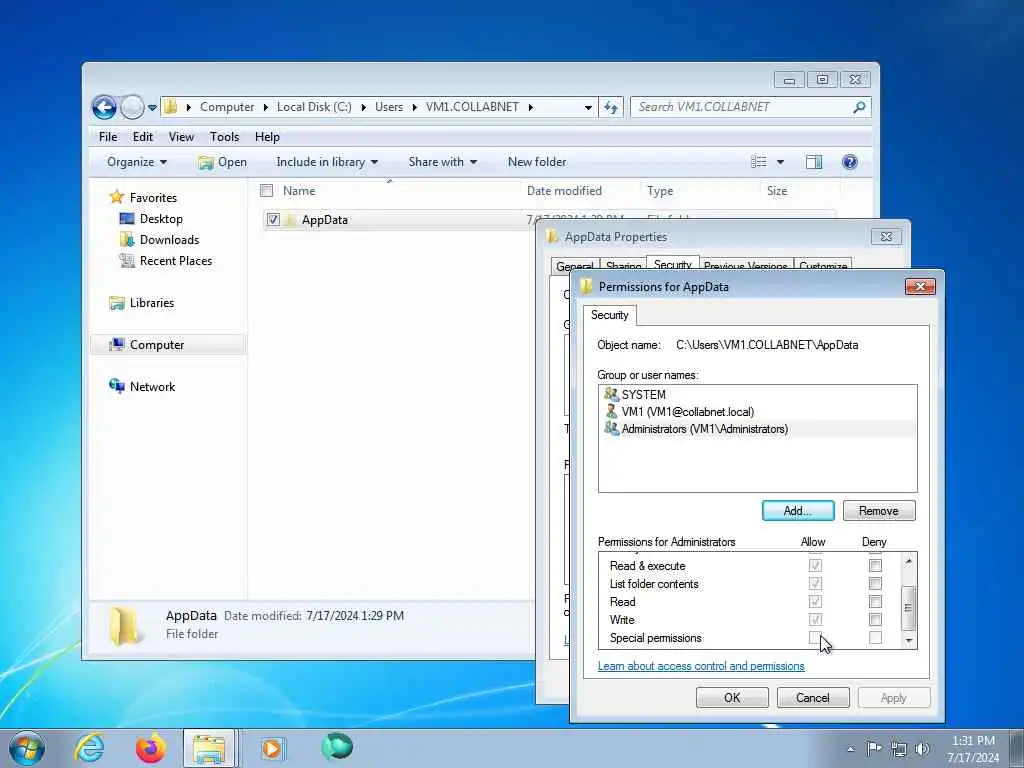Screen dimensions: 1024x768
Task: Click the Users breadcrumb in the address bar
Action: tap(389, 107)
